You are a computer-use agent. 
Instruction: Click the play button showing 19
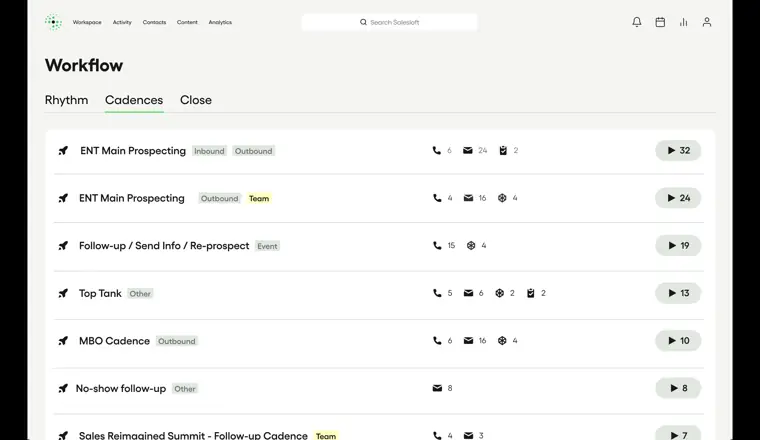(x=678, y=246)
